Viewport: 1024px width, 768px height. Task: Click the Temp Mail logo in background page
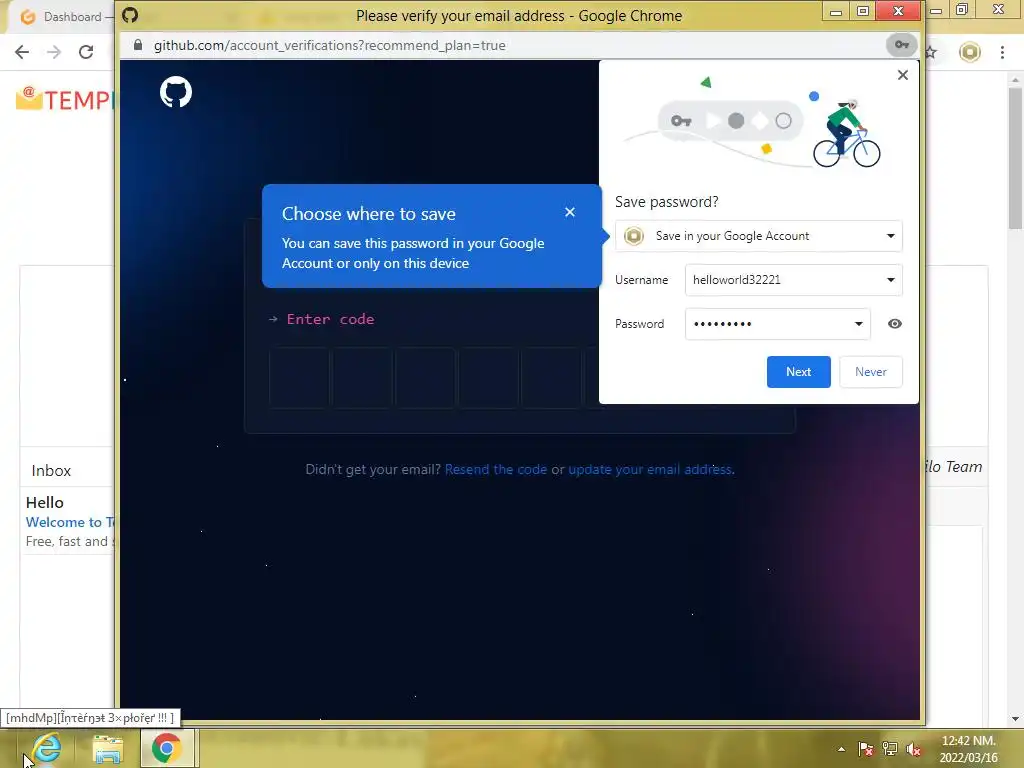point(64,99)
